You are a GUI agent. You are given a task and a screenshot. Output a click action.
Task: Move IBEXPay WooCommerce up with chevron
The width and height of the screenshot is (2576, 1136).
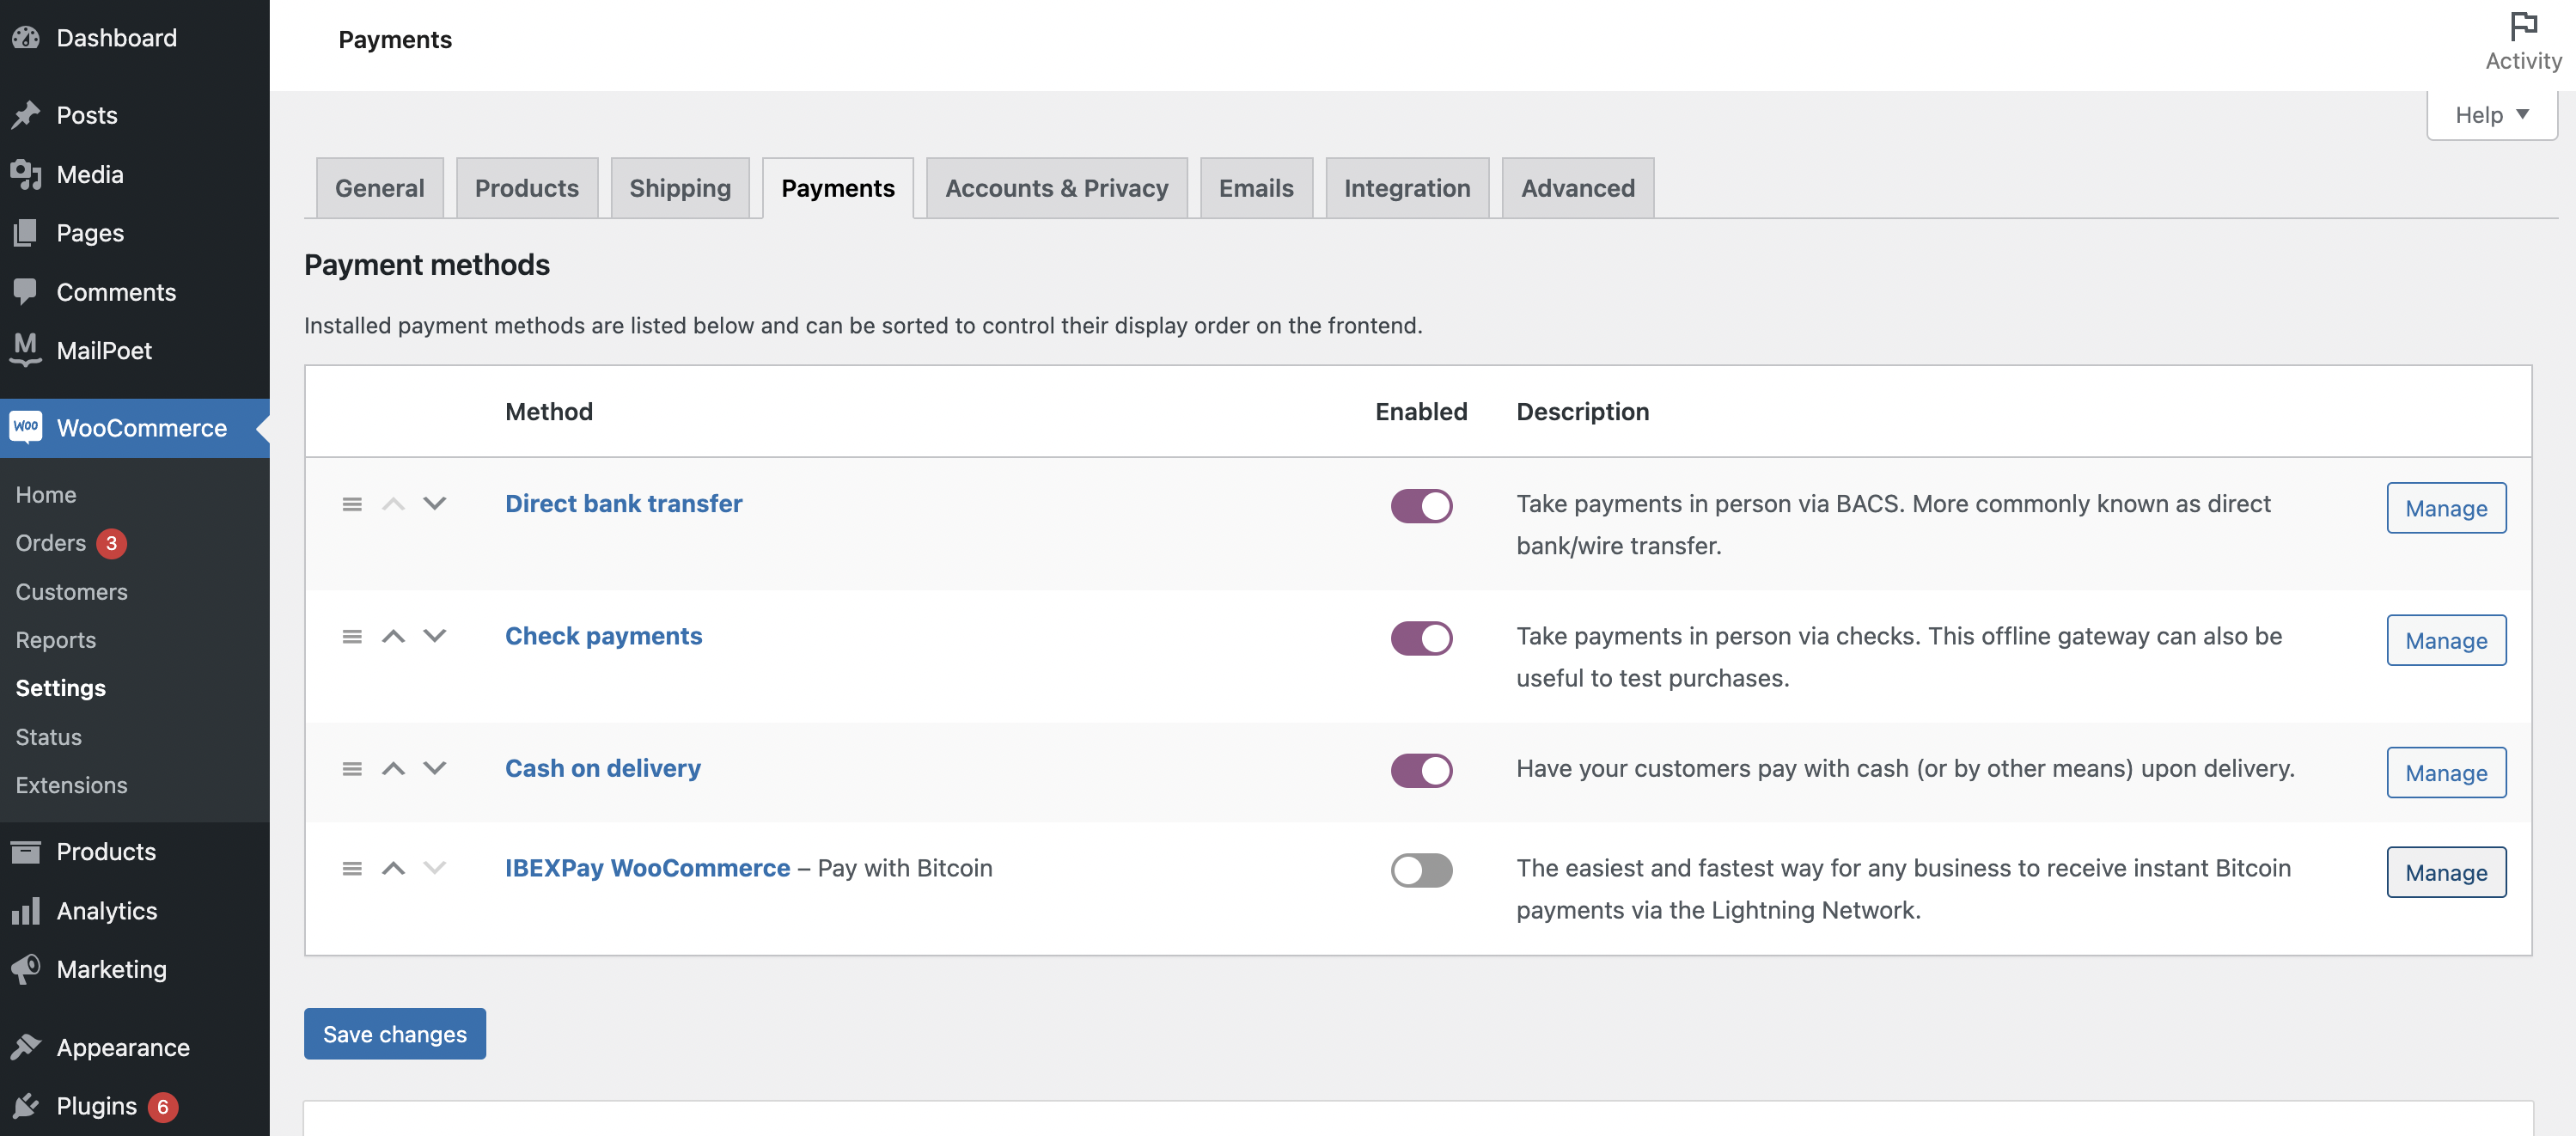393,868
